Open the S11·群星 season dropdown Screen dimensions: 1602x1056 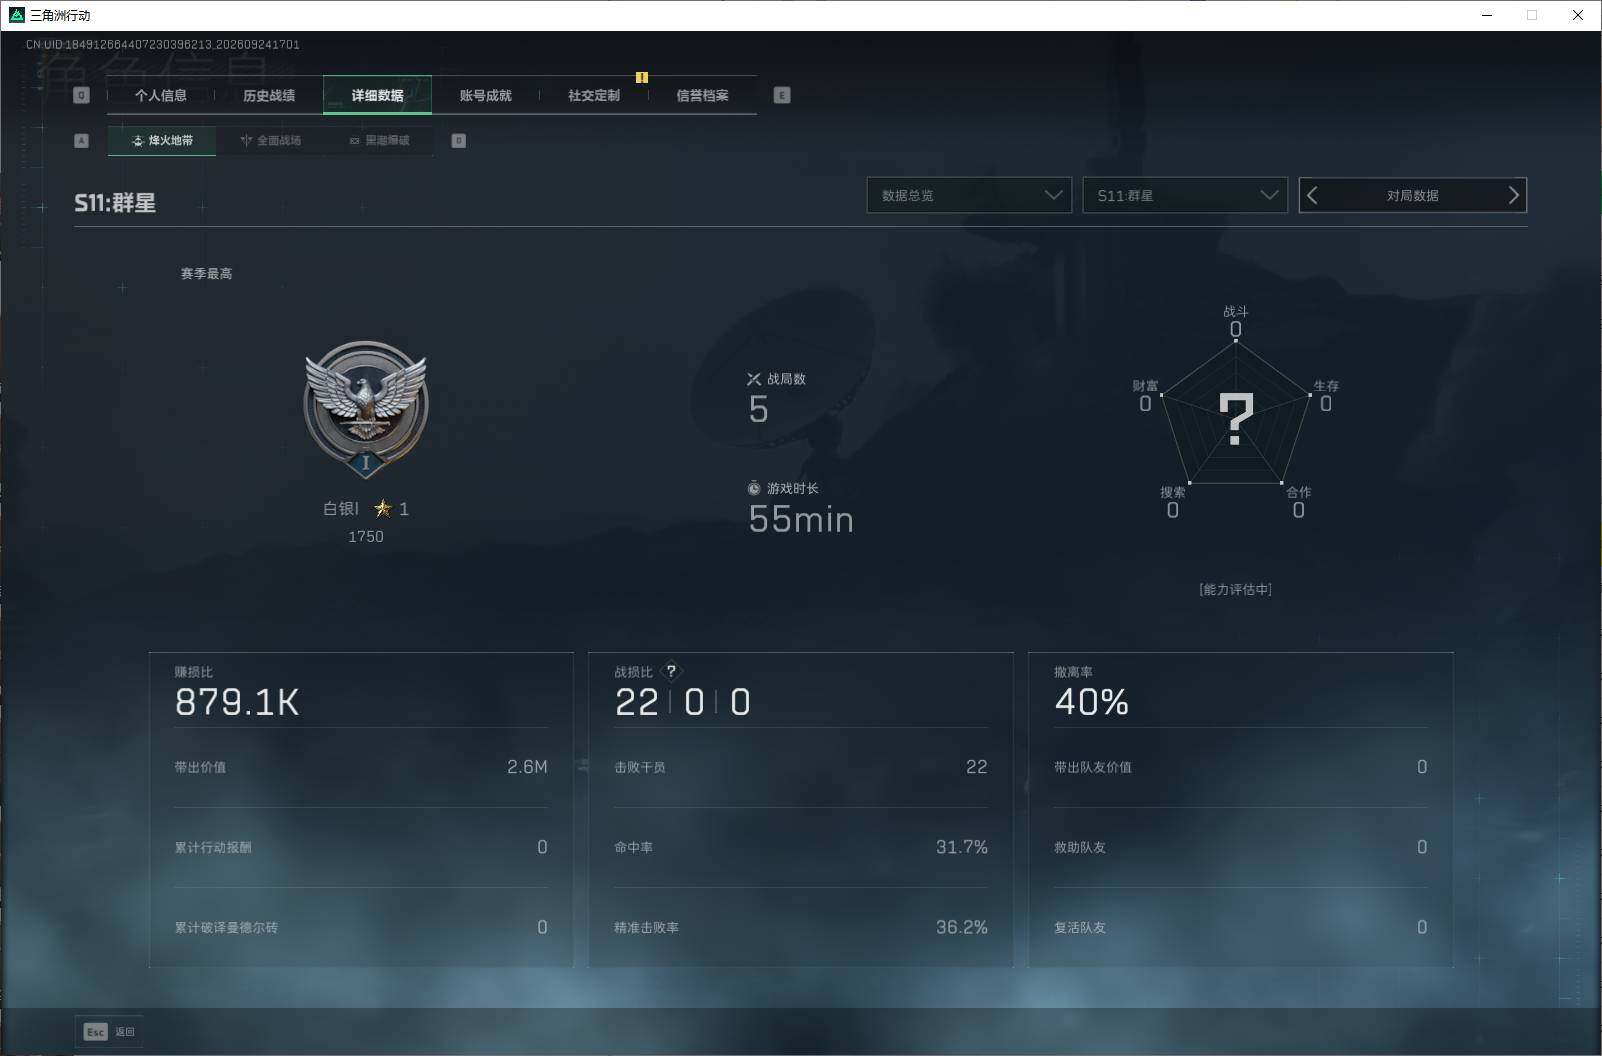coord(1185,195)
